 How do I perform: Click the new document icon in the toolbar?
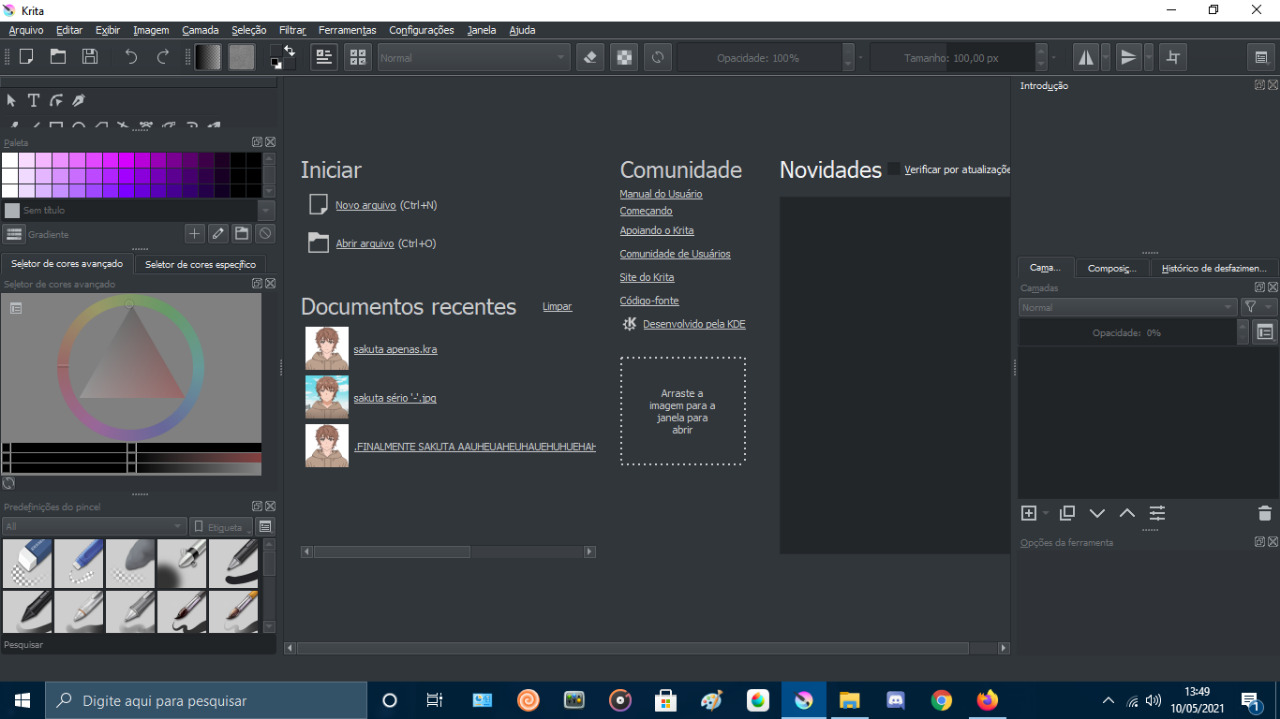tap(26, 57)
